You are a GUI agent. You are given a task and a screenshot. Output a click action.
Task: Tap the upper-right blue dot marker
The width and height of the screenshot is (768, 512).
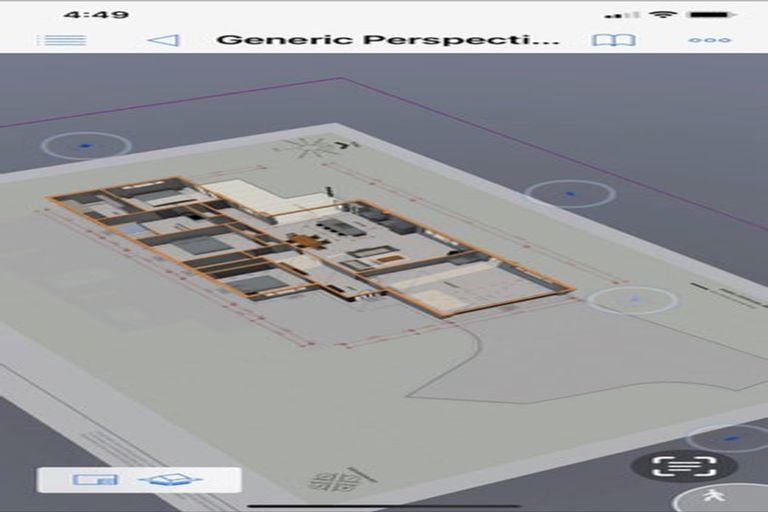pos(570,193)
